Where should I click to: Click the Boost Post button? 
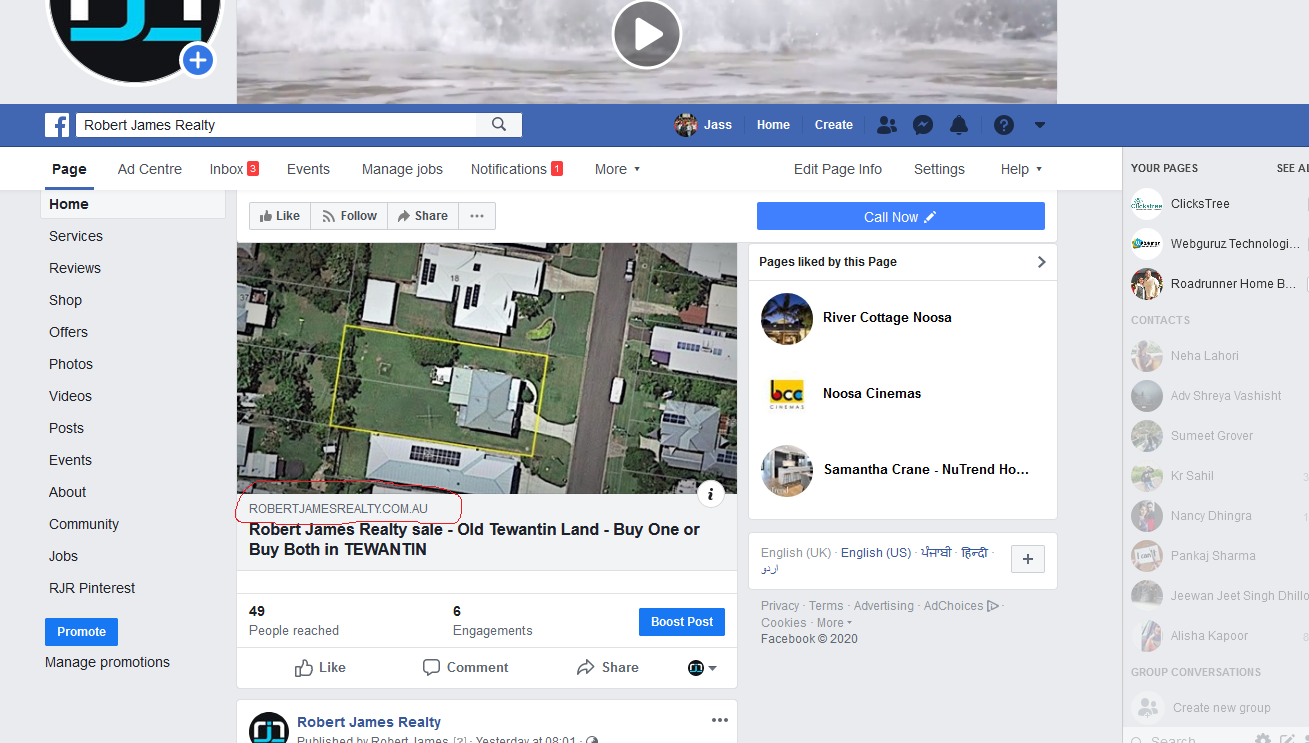[681, 622]
